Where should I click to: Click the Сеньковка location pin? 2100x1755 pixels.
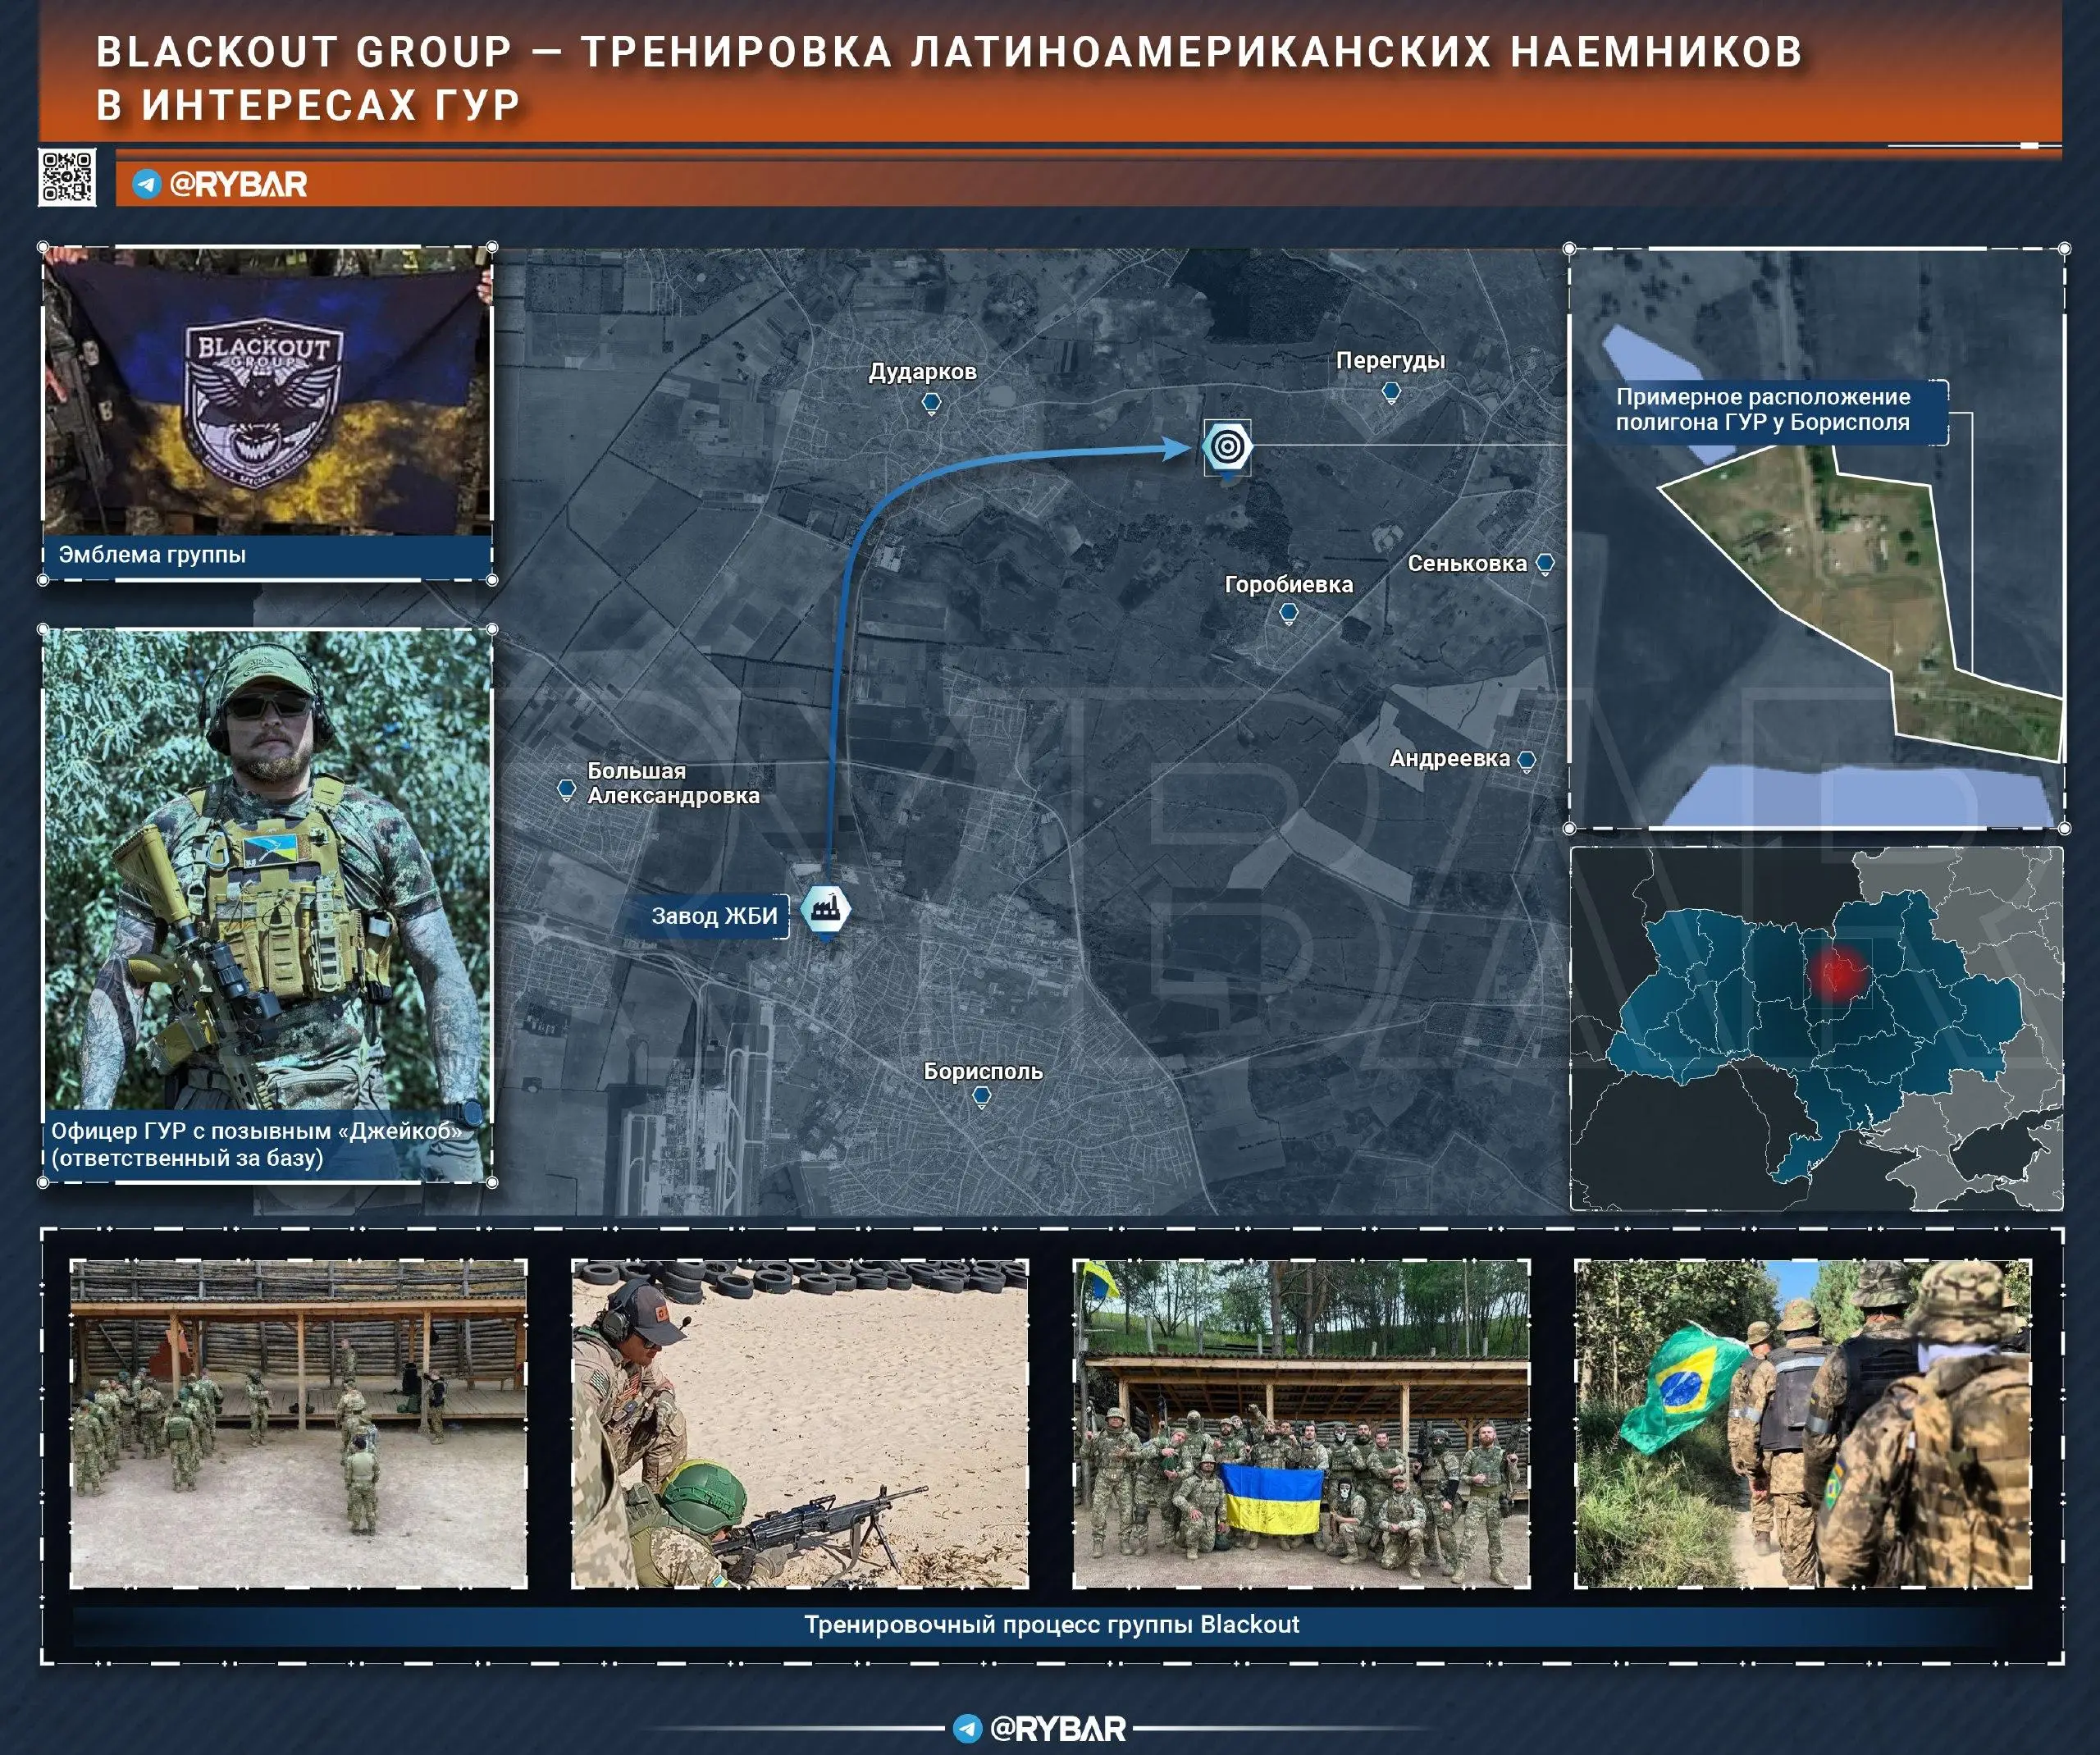coord(1545,564)
